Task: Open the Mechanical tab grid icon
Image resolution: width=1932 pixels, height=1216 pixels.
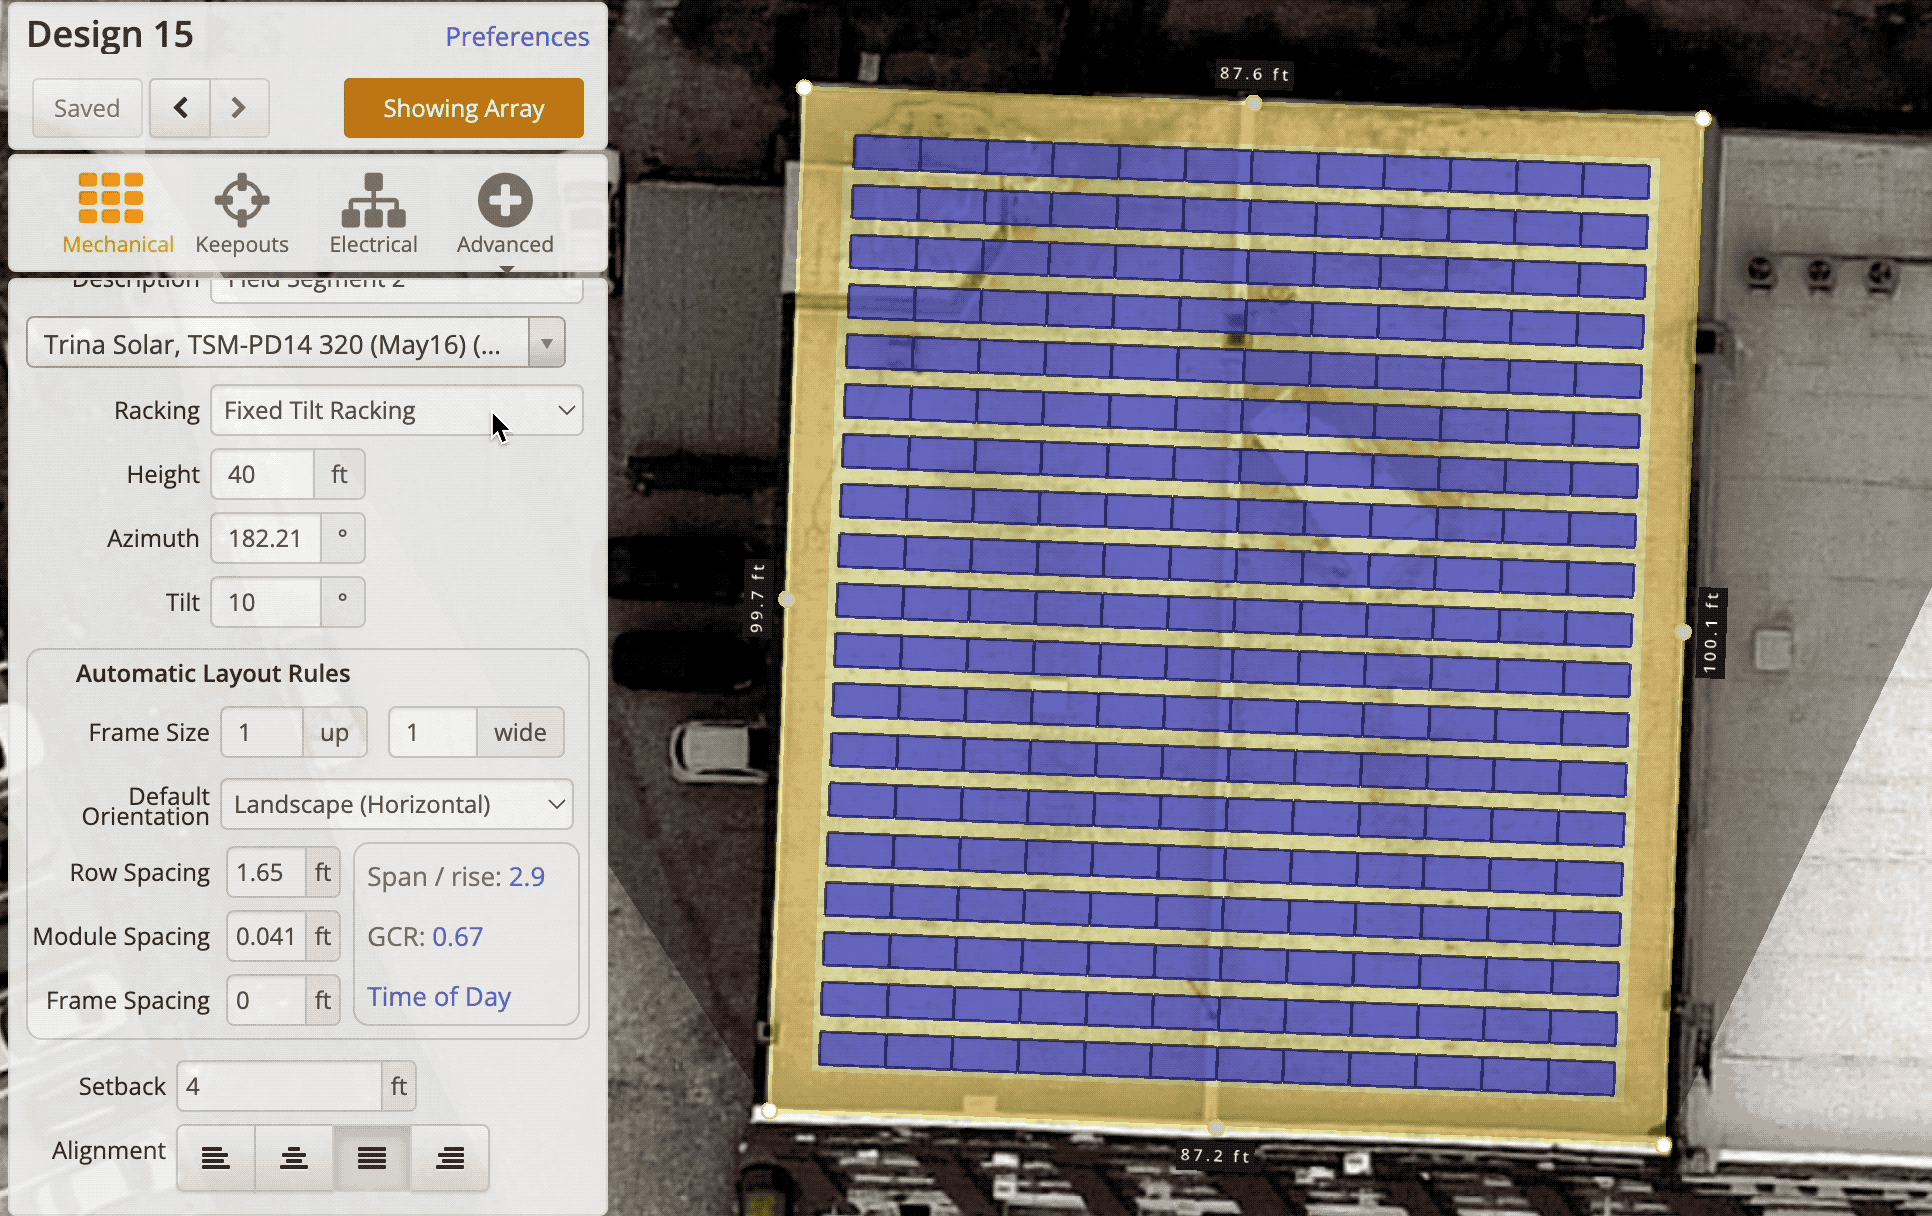Action: 111,198
